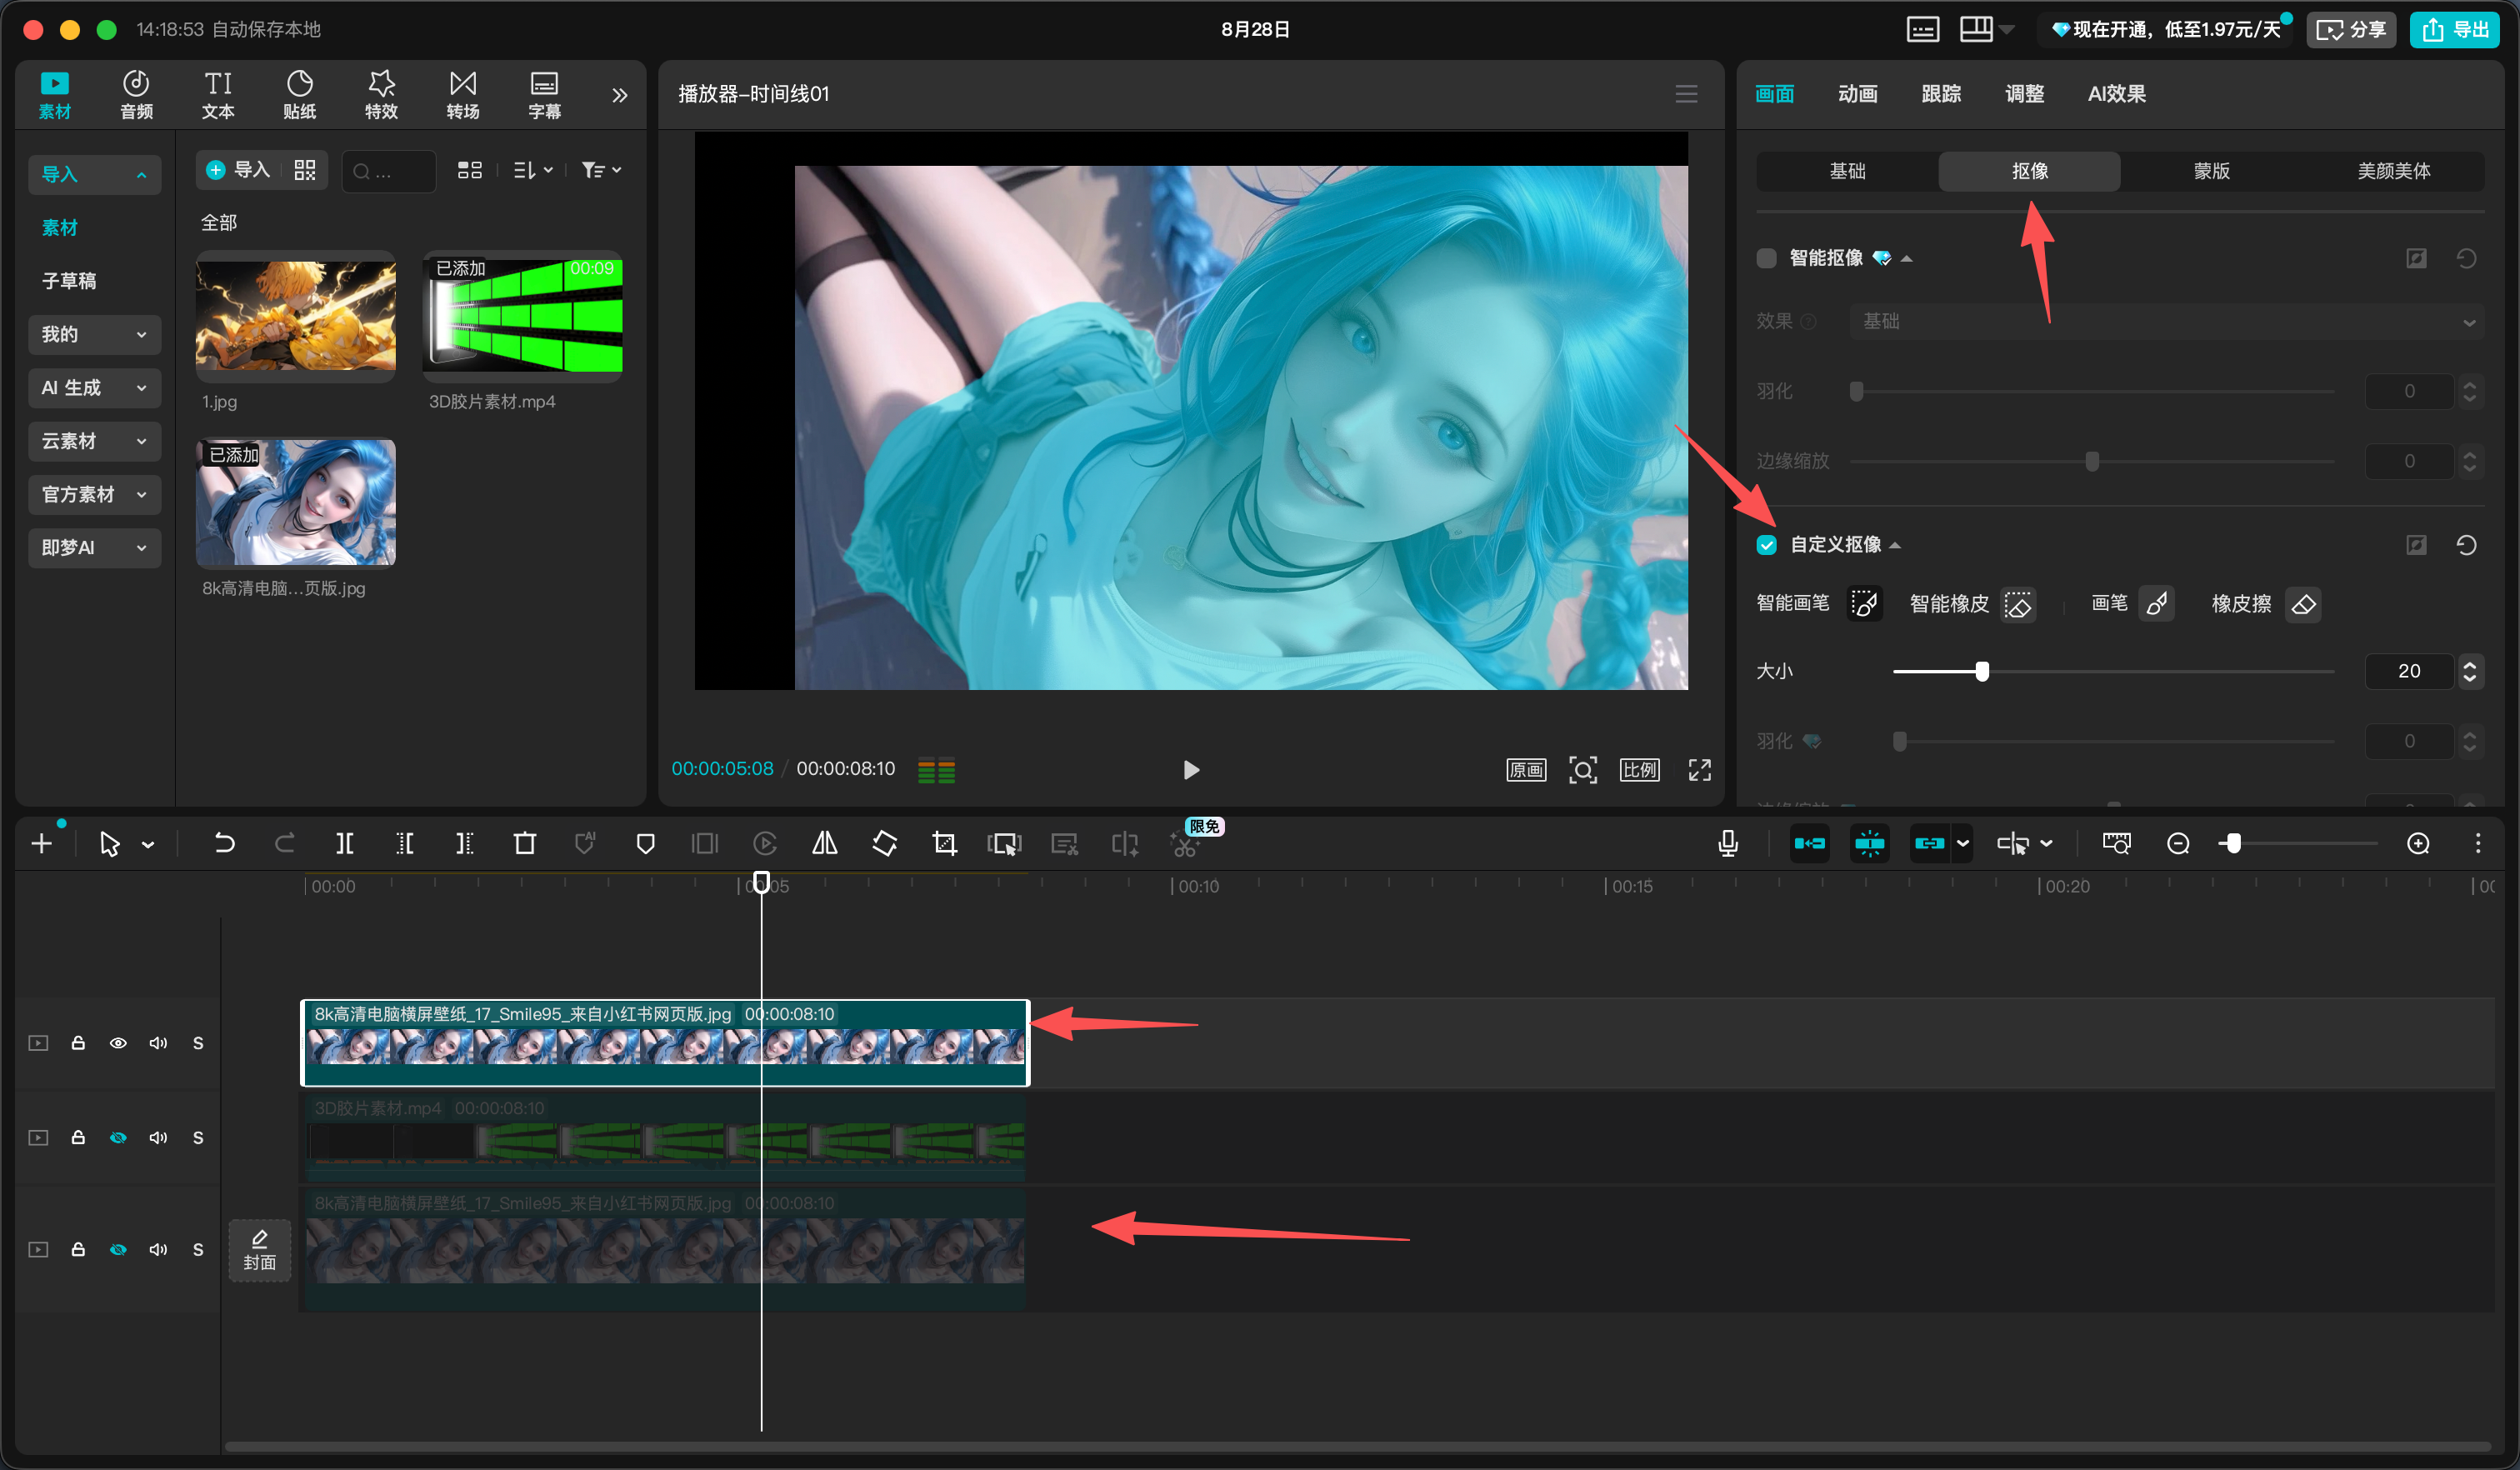This screenshot has height=1470, width=2520.
Task: Hide the top 8k高清 image track
Action: [118, 1043]
